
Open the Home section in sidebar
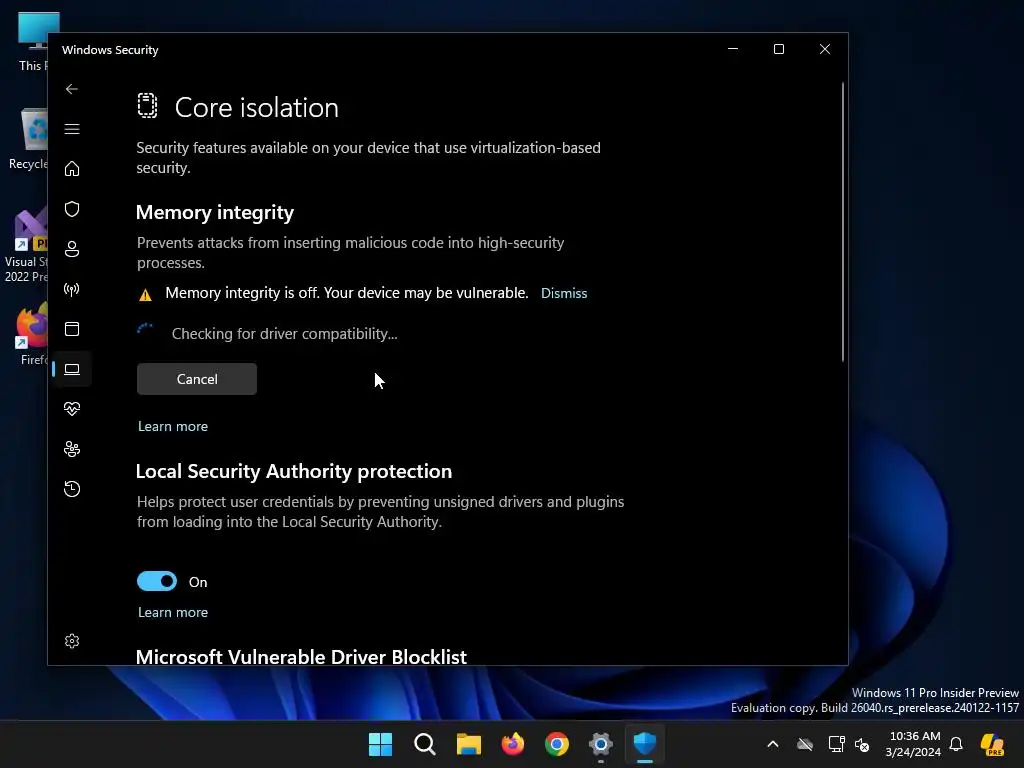(72, 169)
